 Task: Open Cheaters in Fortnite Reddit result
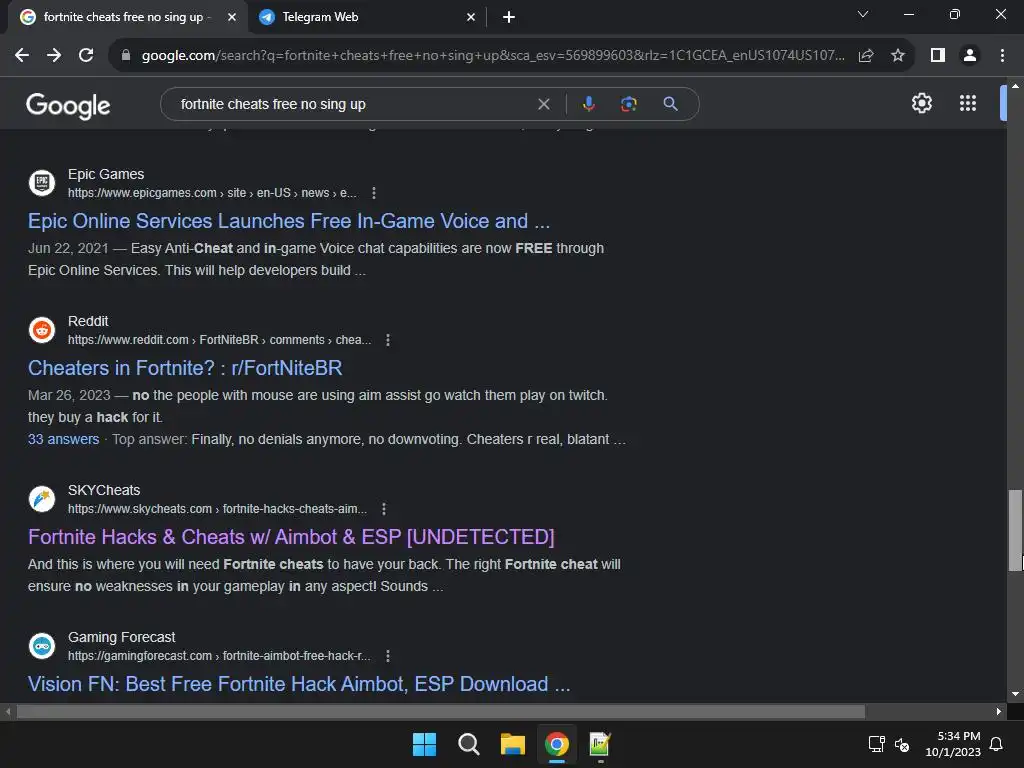click(x=185, y=368)
